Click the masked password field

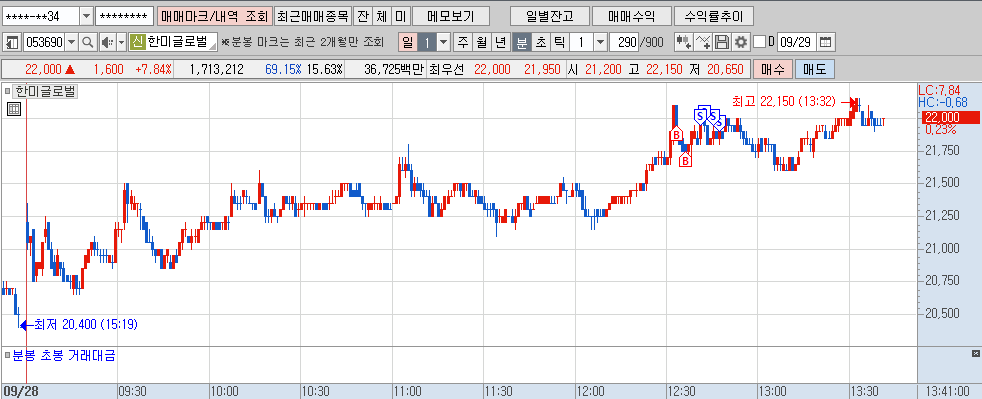tap(124, 16)
